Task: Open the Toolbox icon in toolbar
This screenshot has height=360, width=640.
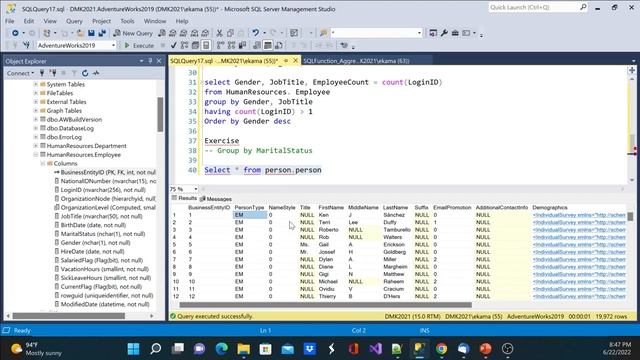Action: tap(455, 33)
